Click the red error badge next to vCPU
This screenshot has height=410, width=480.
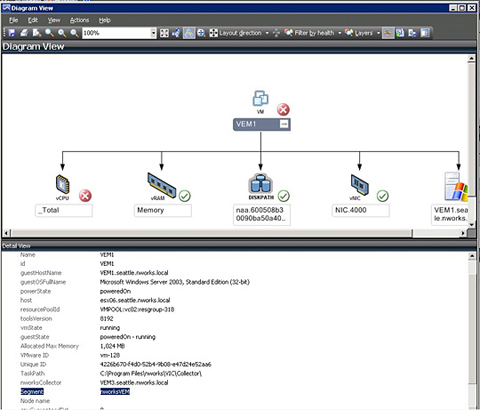85,196
